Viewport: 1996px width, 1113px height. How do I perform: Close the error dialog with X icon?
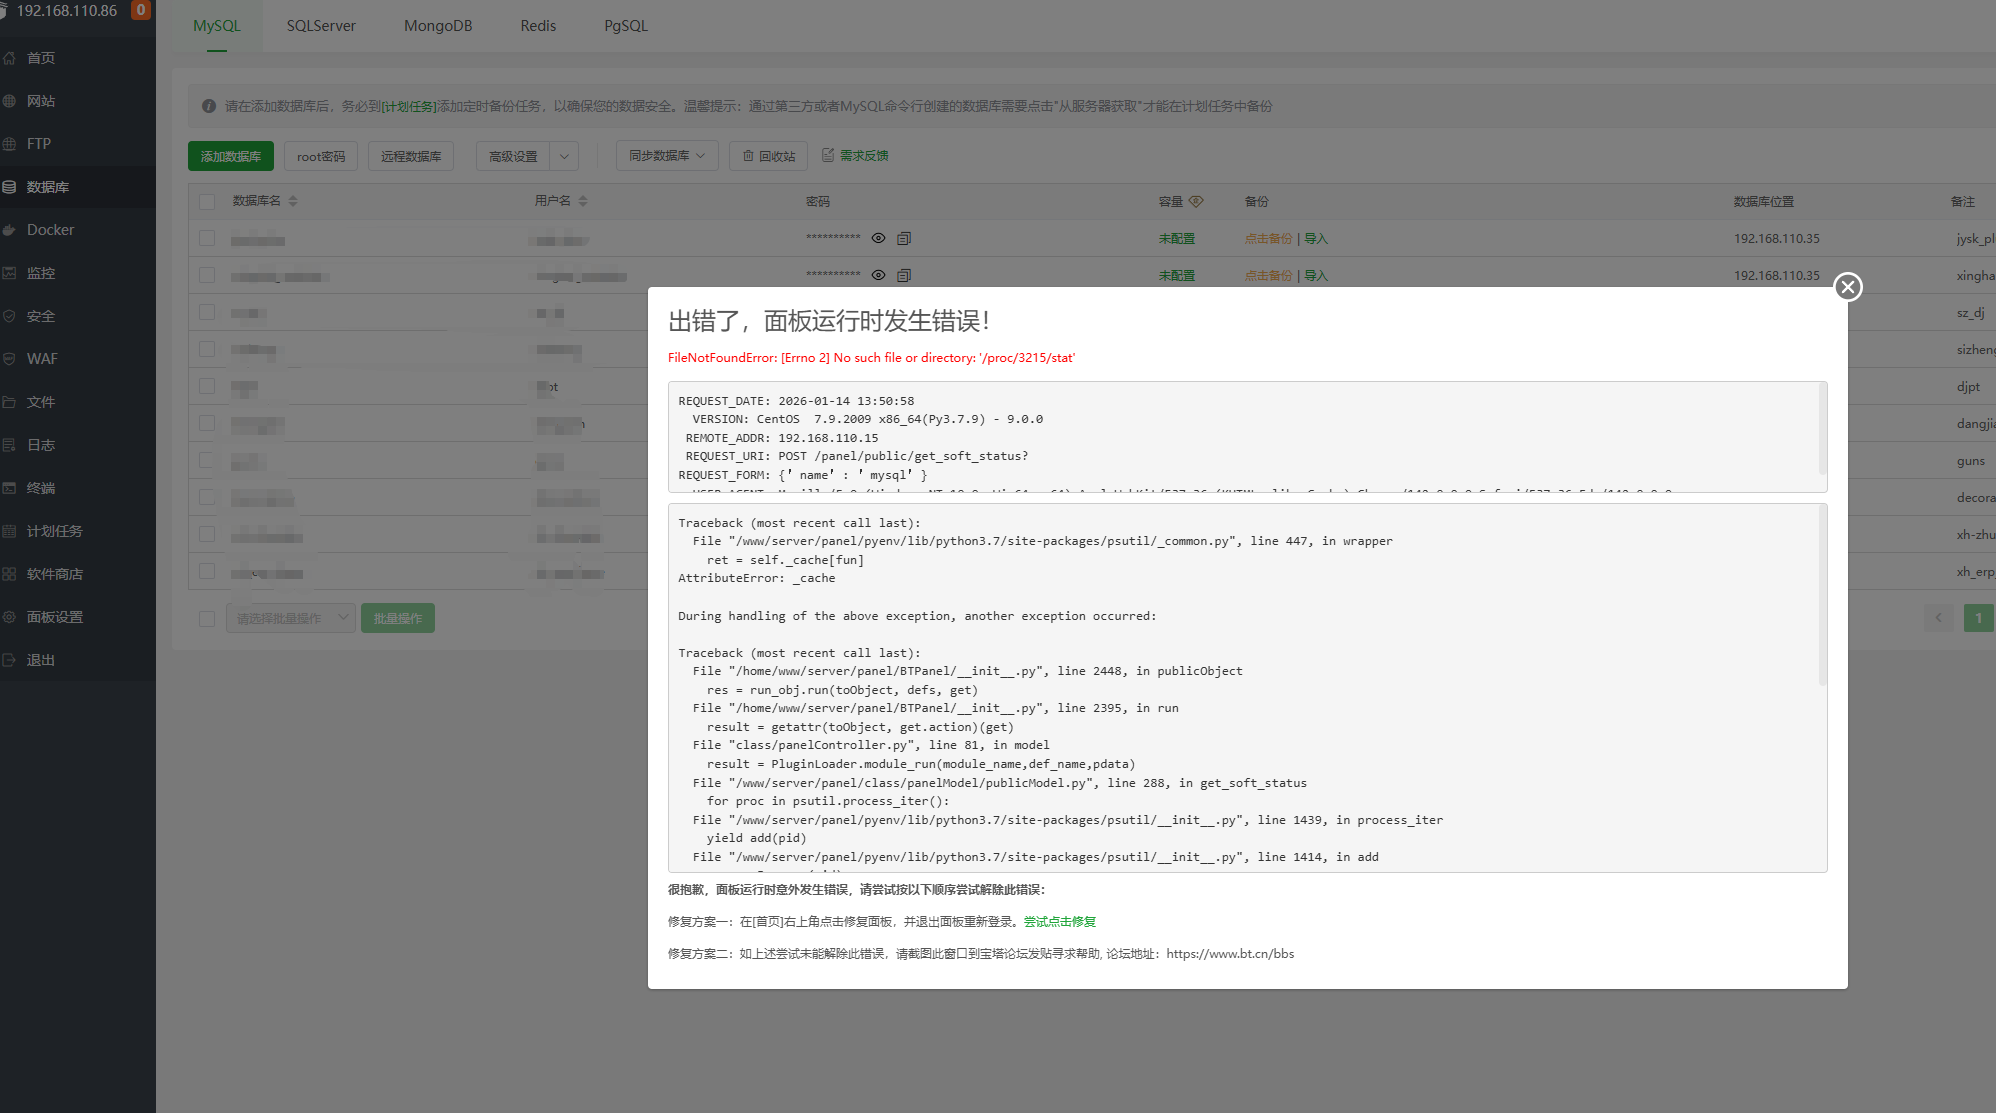click(x=1847, y=287)
